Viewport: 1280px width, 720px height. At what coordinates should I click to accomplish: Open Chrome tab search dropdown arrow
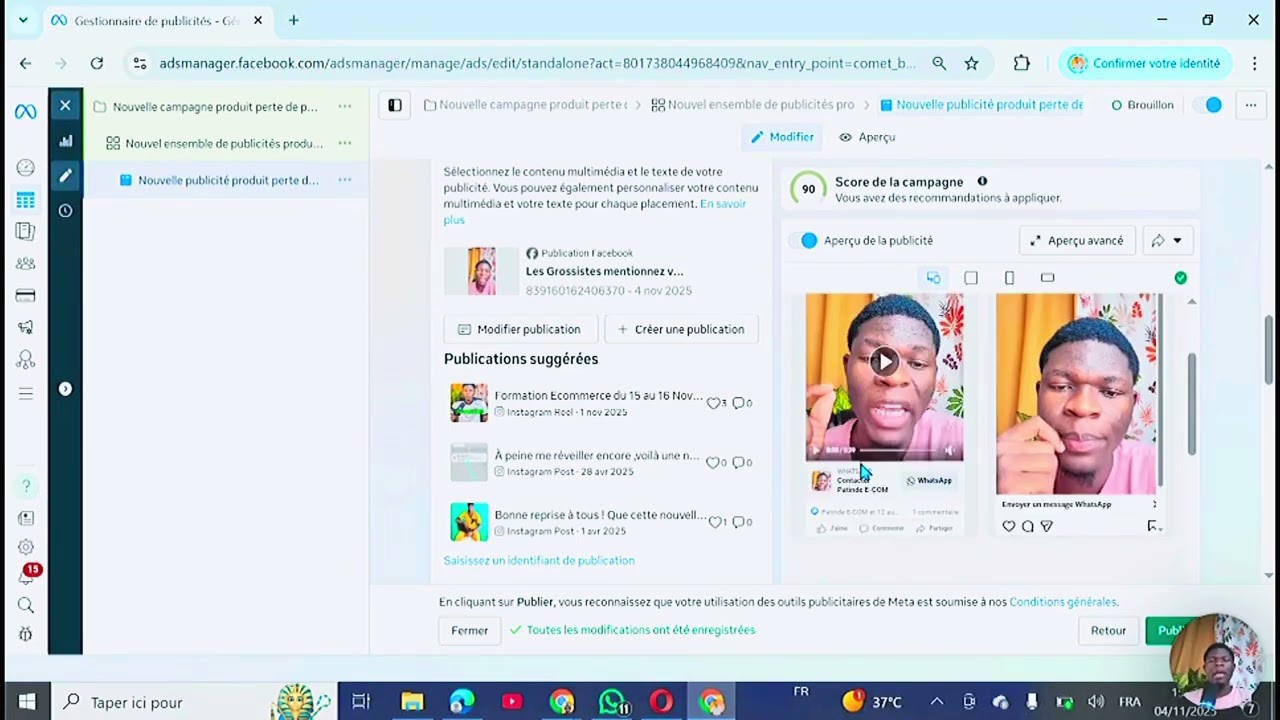pyautogui.click(x=22, y=20)
